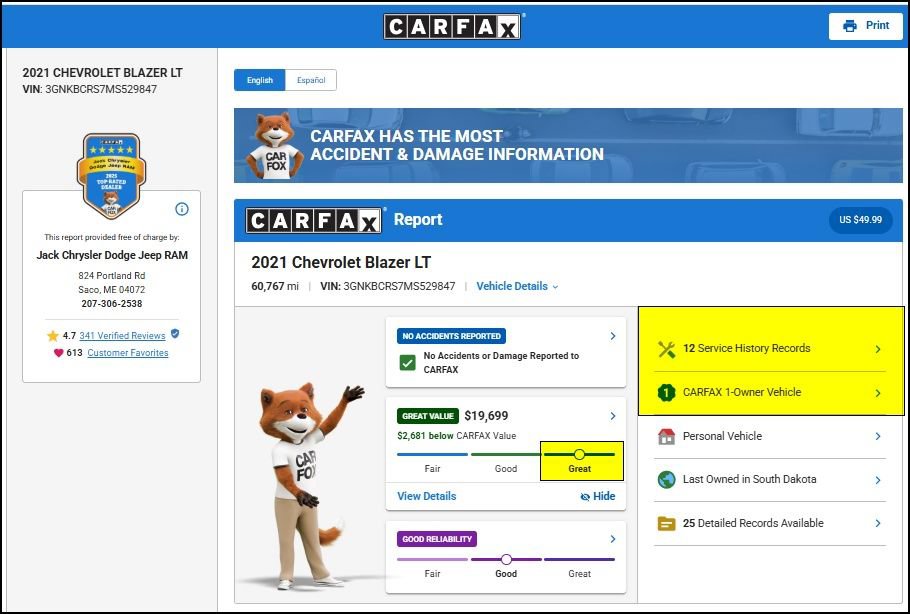
Task: Open Great Value card chevron
Action: click(613, 416)
